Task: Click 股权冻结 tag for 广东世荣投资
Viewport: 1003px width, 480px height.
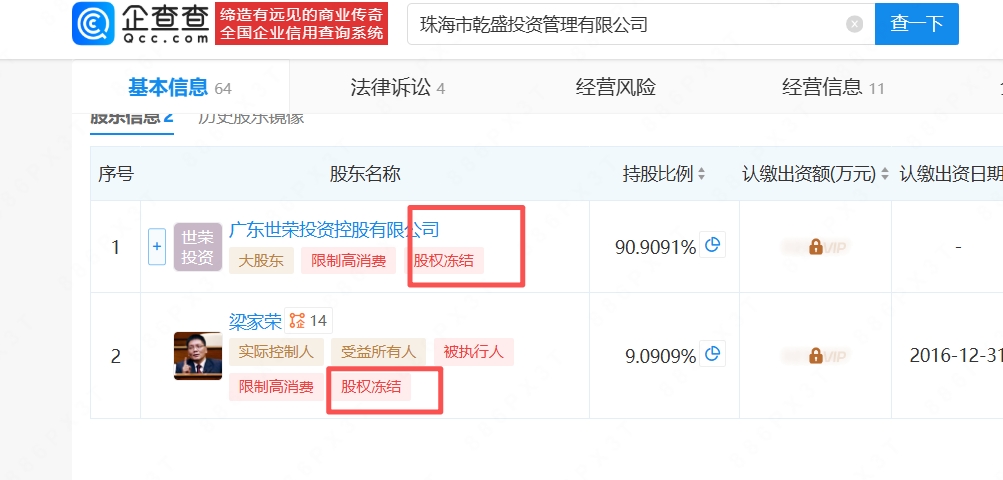Action: point(443,260)
